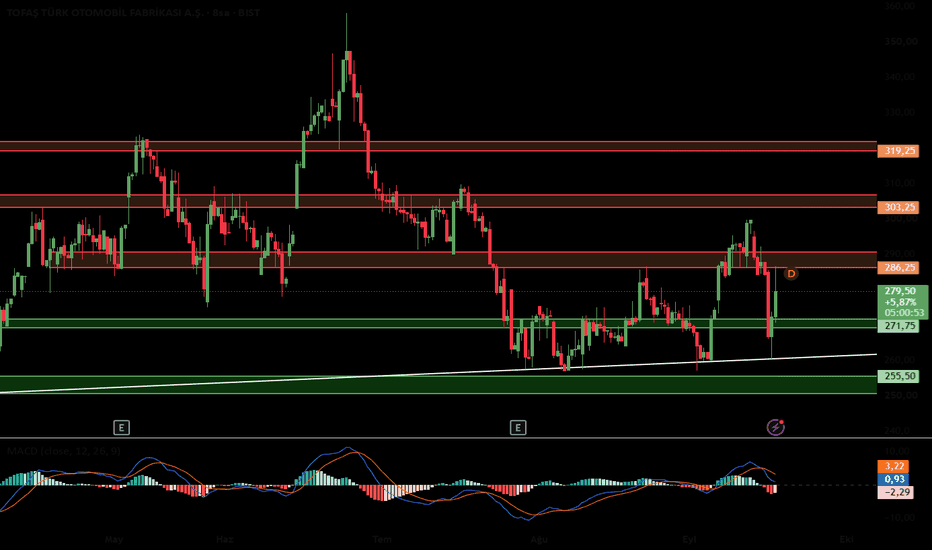Image resolution: width=932 pixels, height=550 pixels.
Task: Select the 271,75 support level label
Action: pyautogui.click(x=899, y=326)
